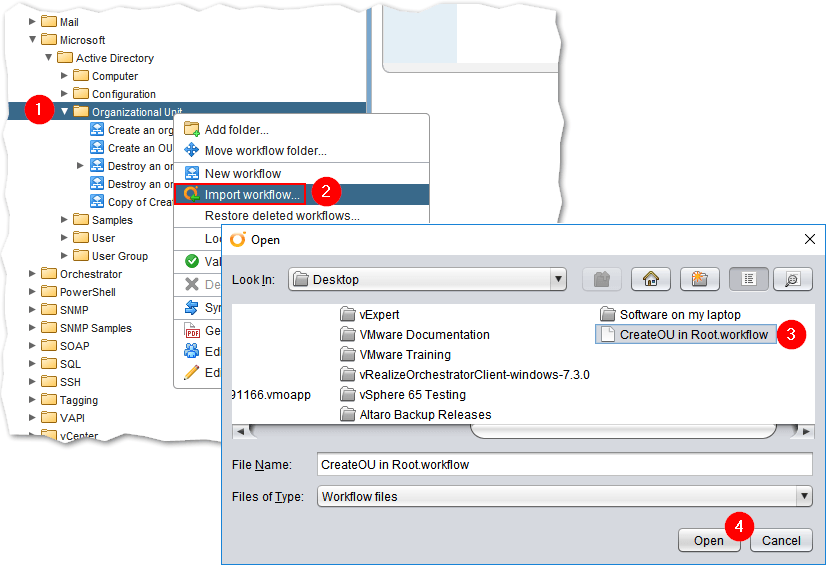Select the VMware Training folder icon
Image resolution: width=831 pixels, height=570 pixels.
(x=348, y=354)
